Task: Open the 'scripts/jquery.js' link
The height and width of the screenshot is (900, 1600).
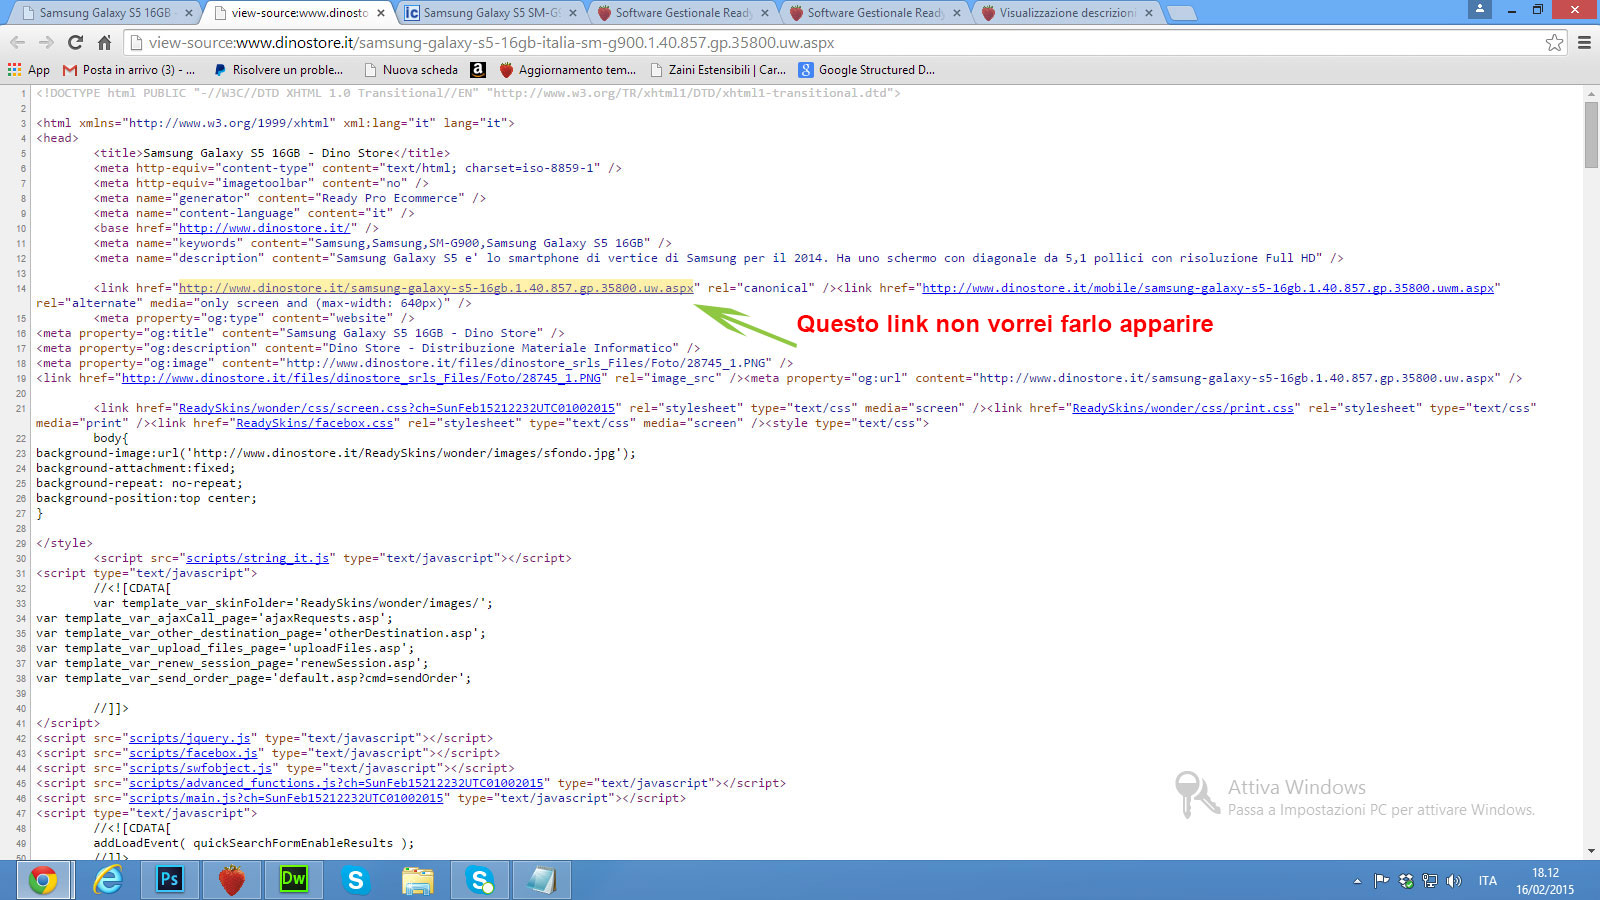Action: pyautogui.click(x=190, y=738)
